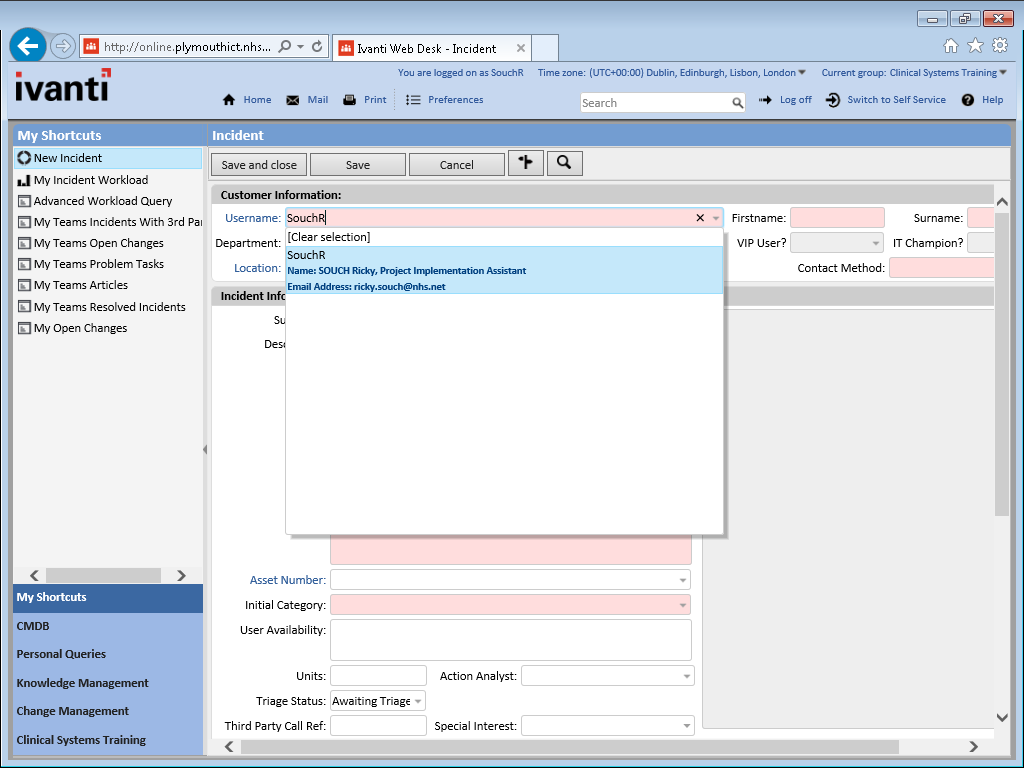Open My Teams Problem Tasks shortcut

[99, 264]
